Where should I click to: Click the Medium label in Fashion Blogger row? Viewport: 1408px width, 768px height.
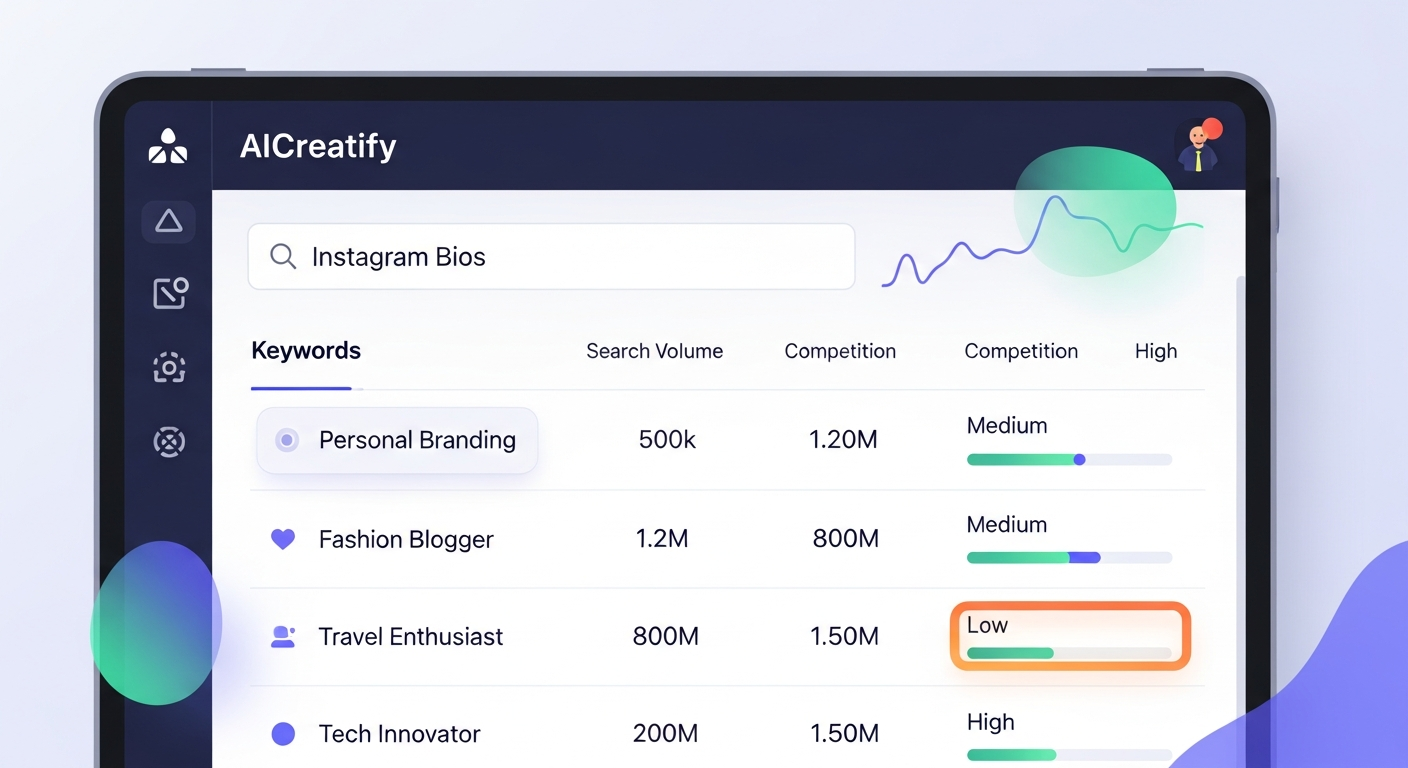click(1007, 525)
